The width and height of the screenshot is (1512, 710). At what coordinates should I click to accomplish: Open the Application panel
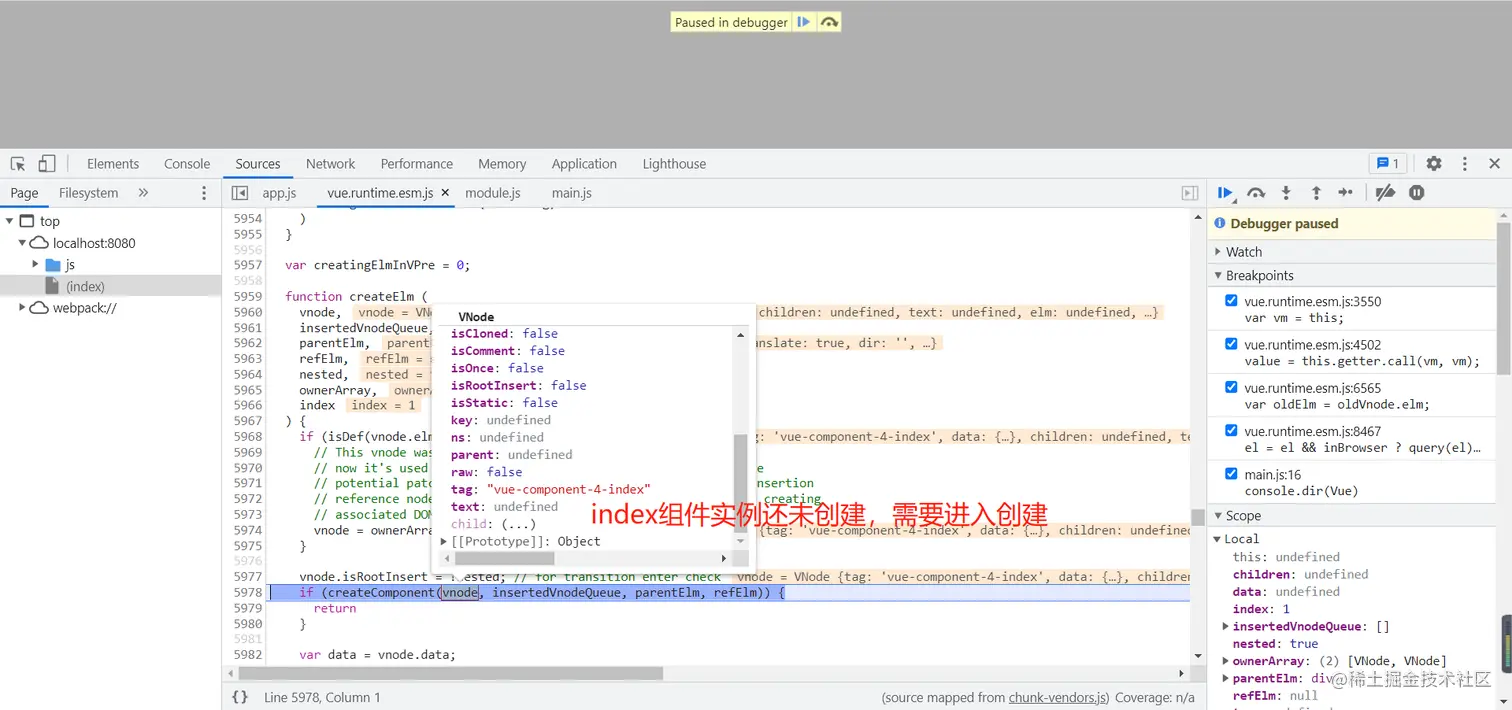coord(584,164)
